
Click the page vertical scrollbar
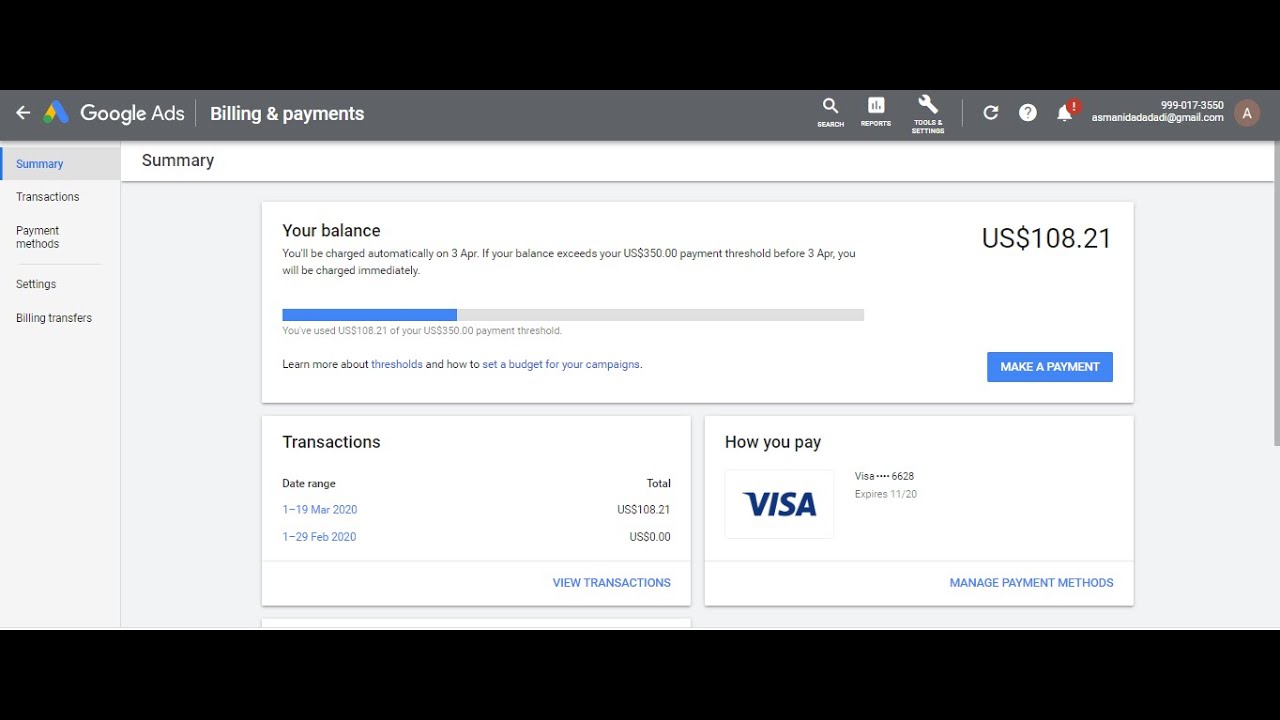click(x=1276, y=293)
